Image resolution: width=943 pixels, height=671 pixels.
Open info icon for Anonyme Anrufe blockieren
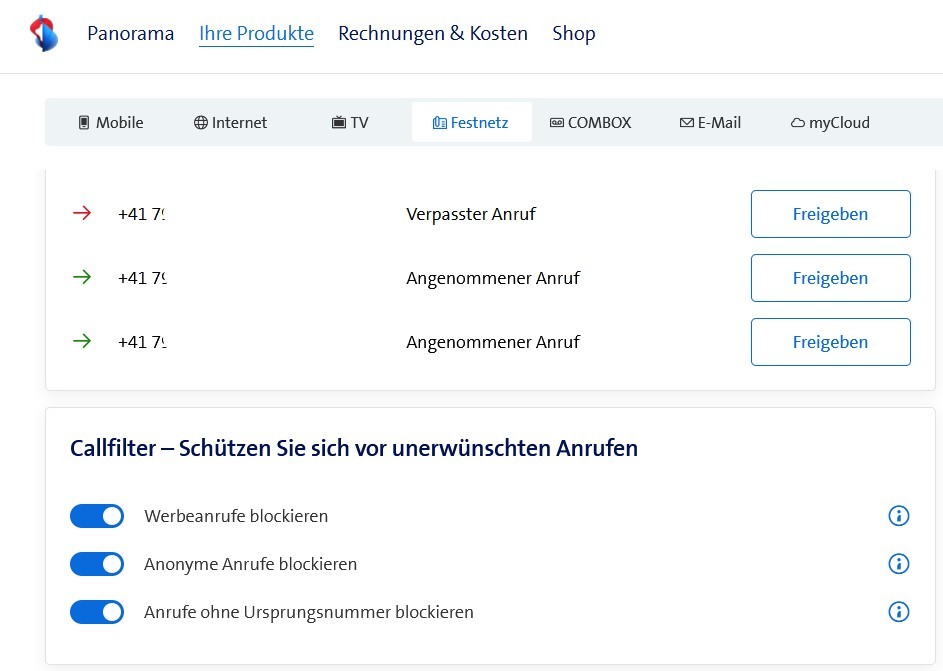point(899,564)
